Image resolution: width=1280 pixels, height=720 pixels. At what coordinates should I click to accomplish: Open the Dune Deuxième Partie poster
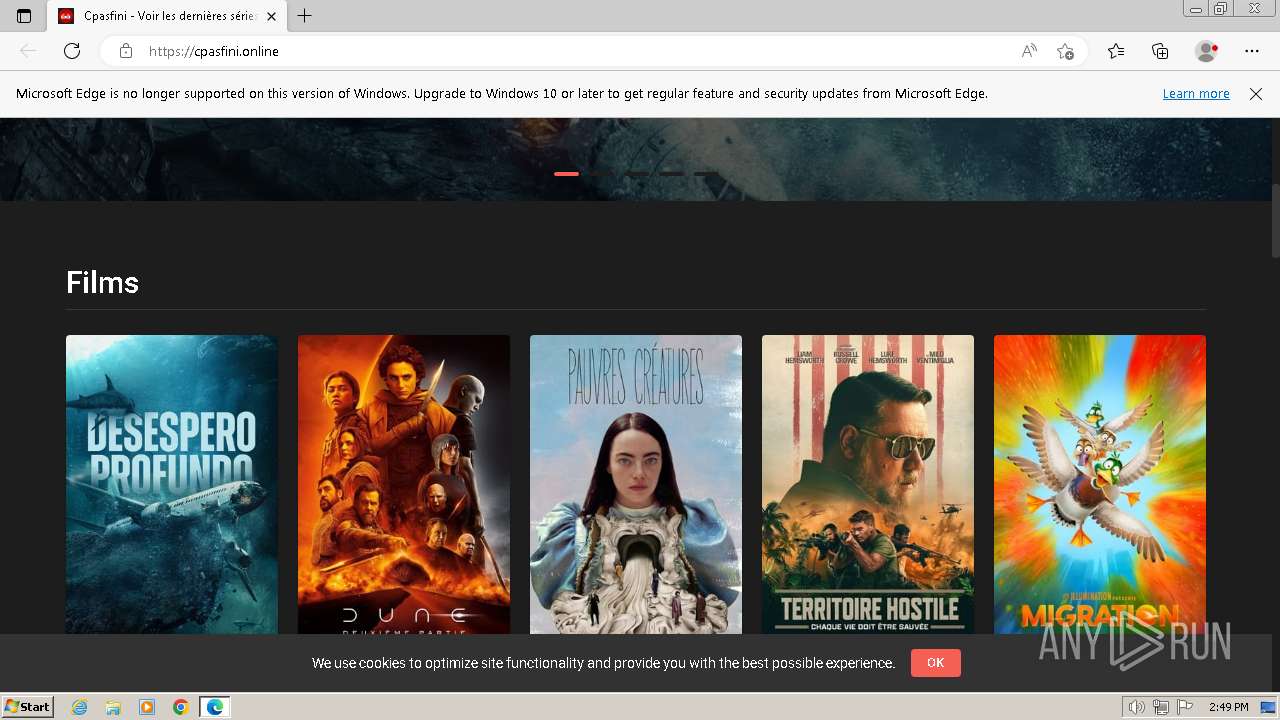click(404, 484)
